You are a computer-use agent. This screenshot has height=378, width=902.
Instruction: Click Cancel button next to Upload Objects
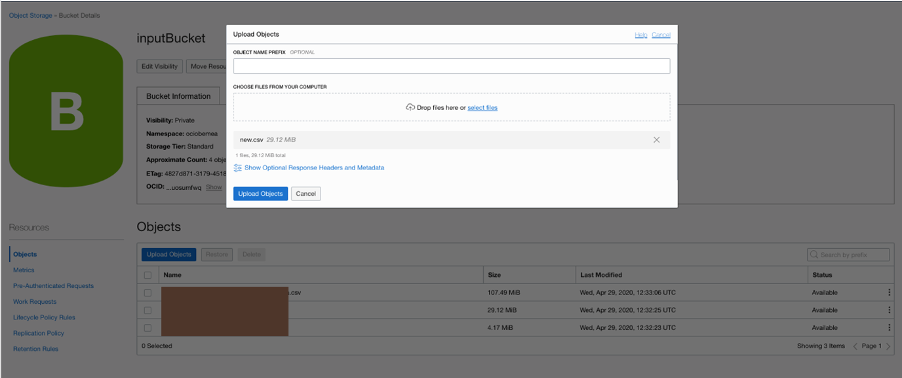[306, 194]
